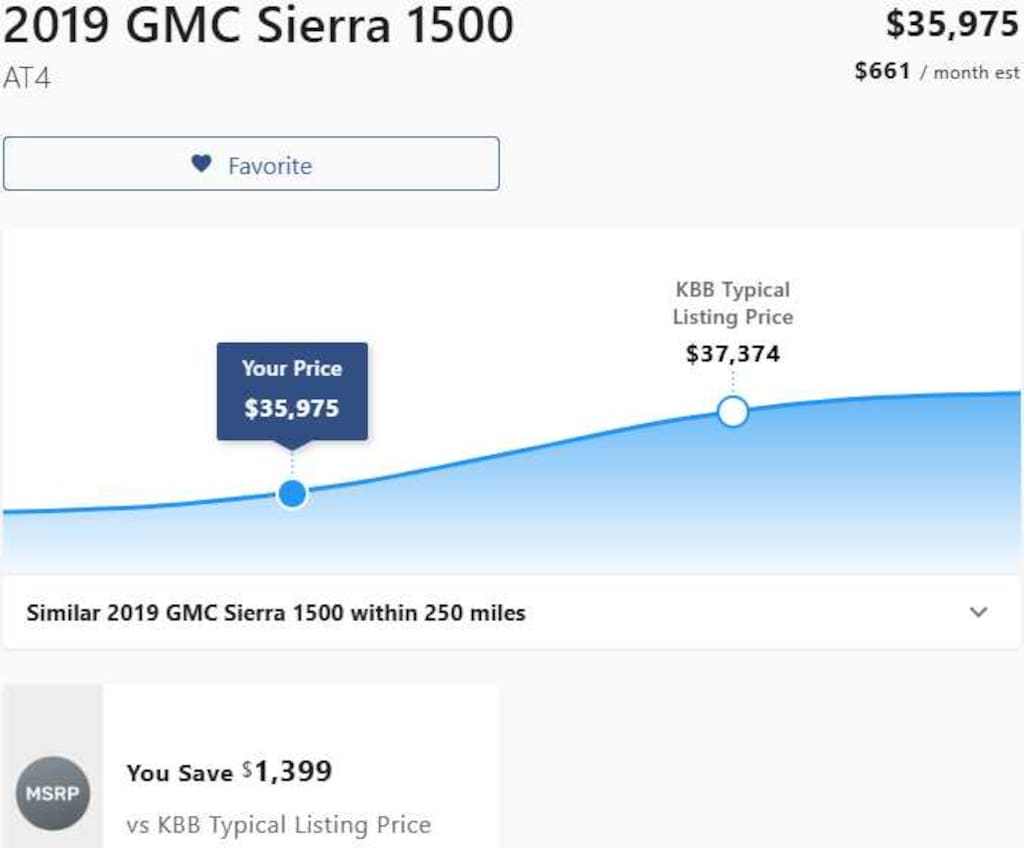Click the 'vs KBB Typical Listing Price' caption
This screenshot has width=1024, height=848.
[x=279, y=825]
